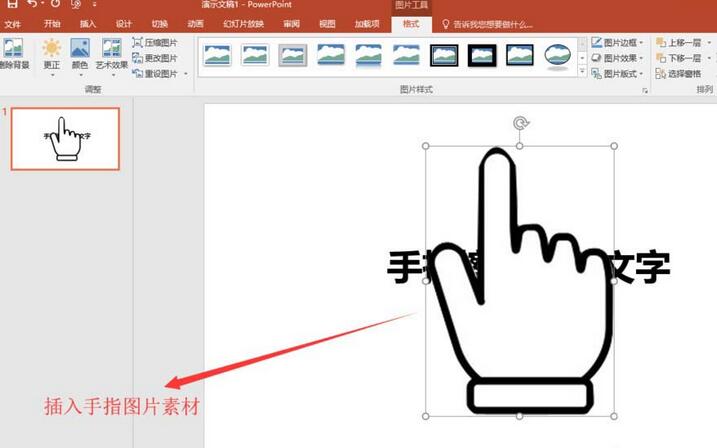The height and width of the screenshot is (448, 717).
Task: Expand the 重设图片 dropdown arrow
Action: click(186, 74)
